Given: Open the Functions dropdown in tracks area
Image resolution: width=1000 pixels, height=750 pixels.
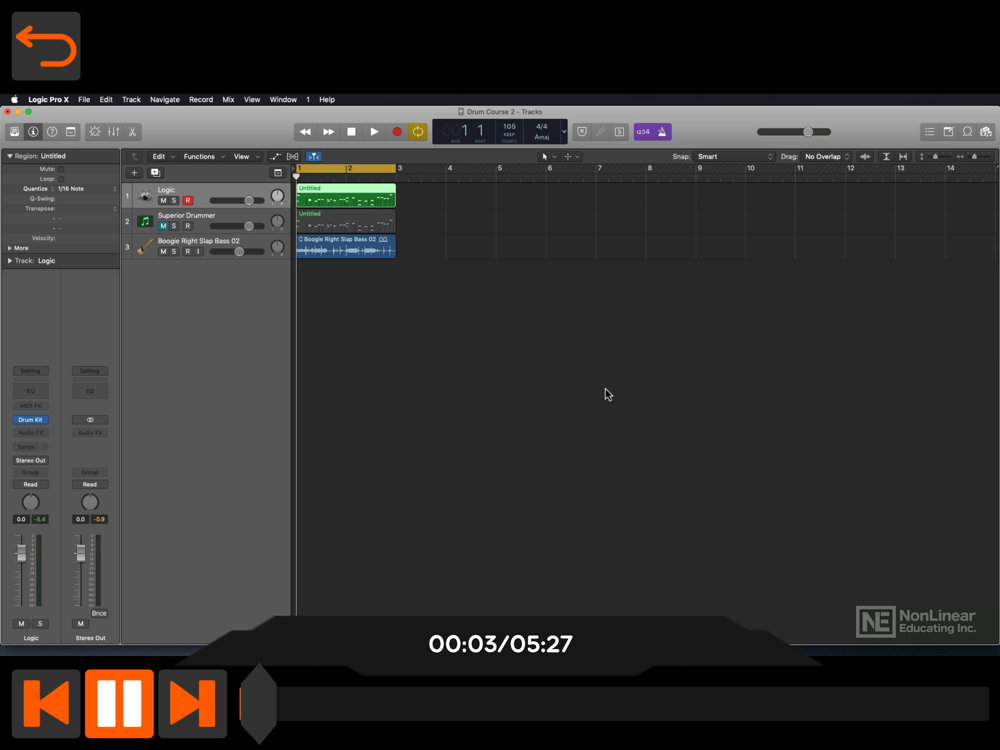Looking at the screenshot, I should tap(204, 157).
